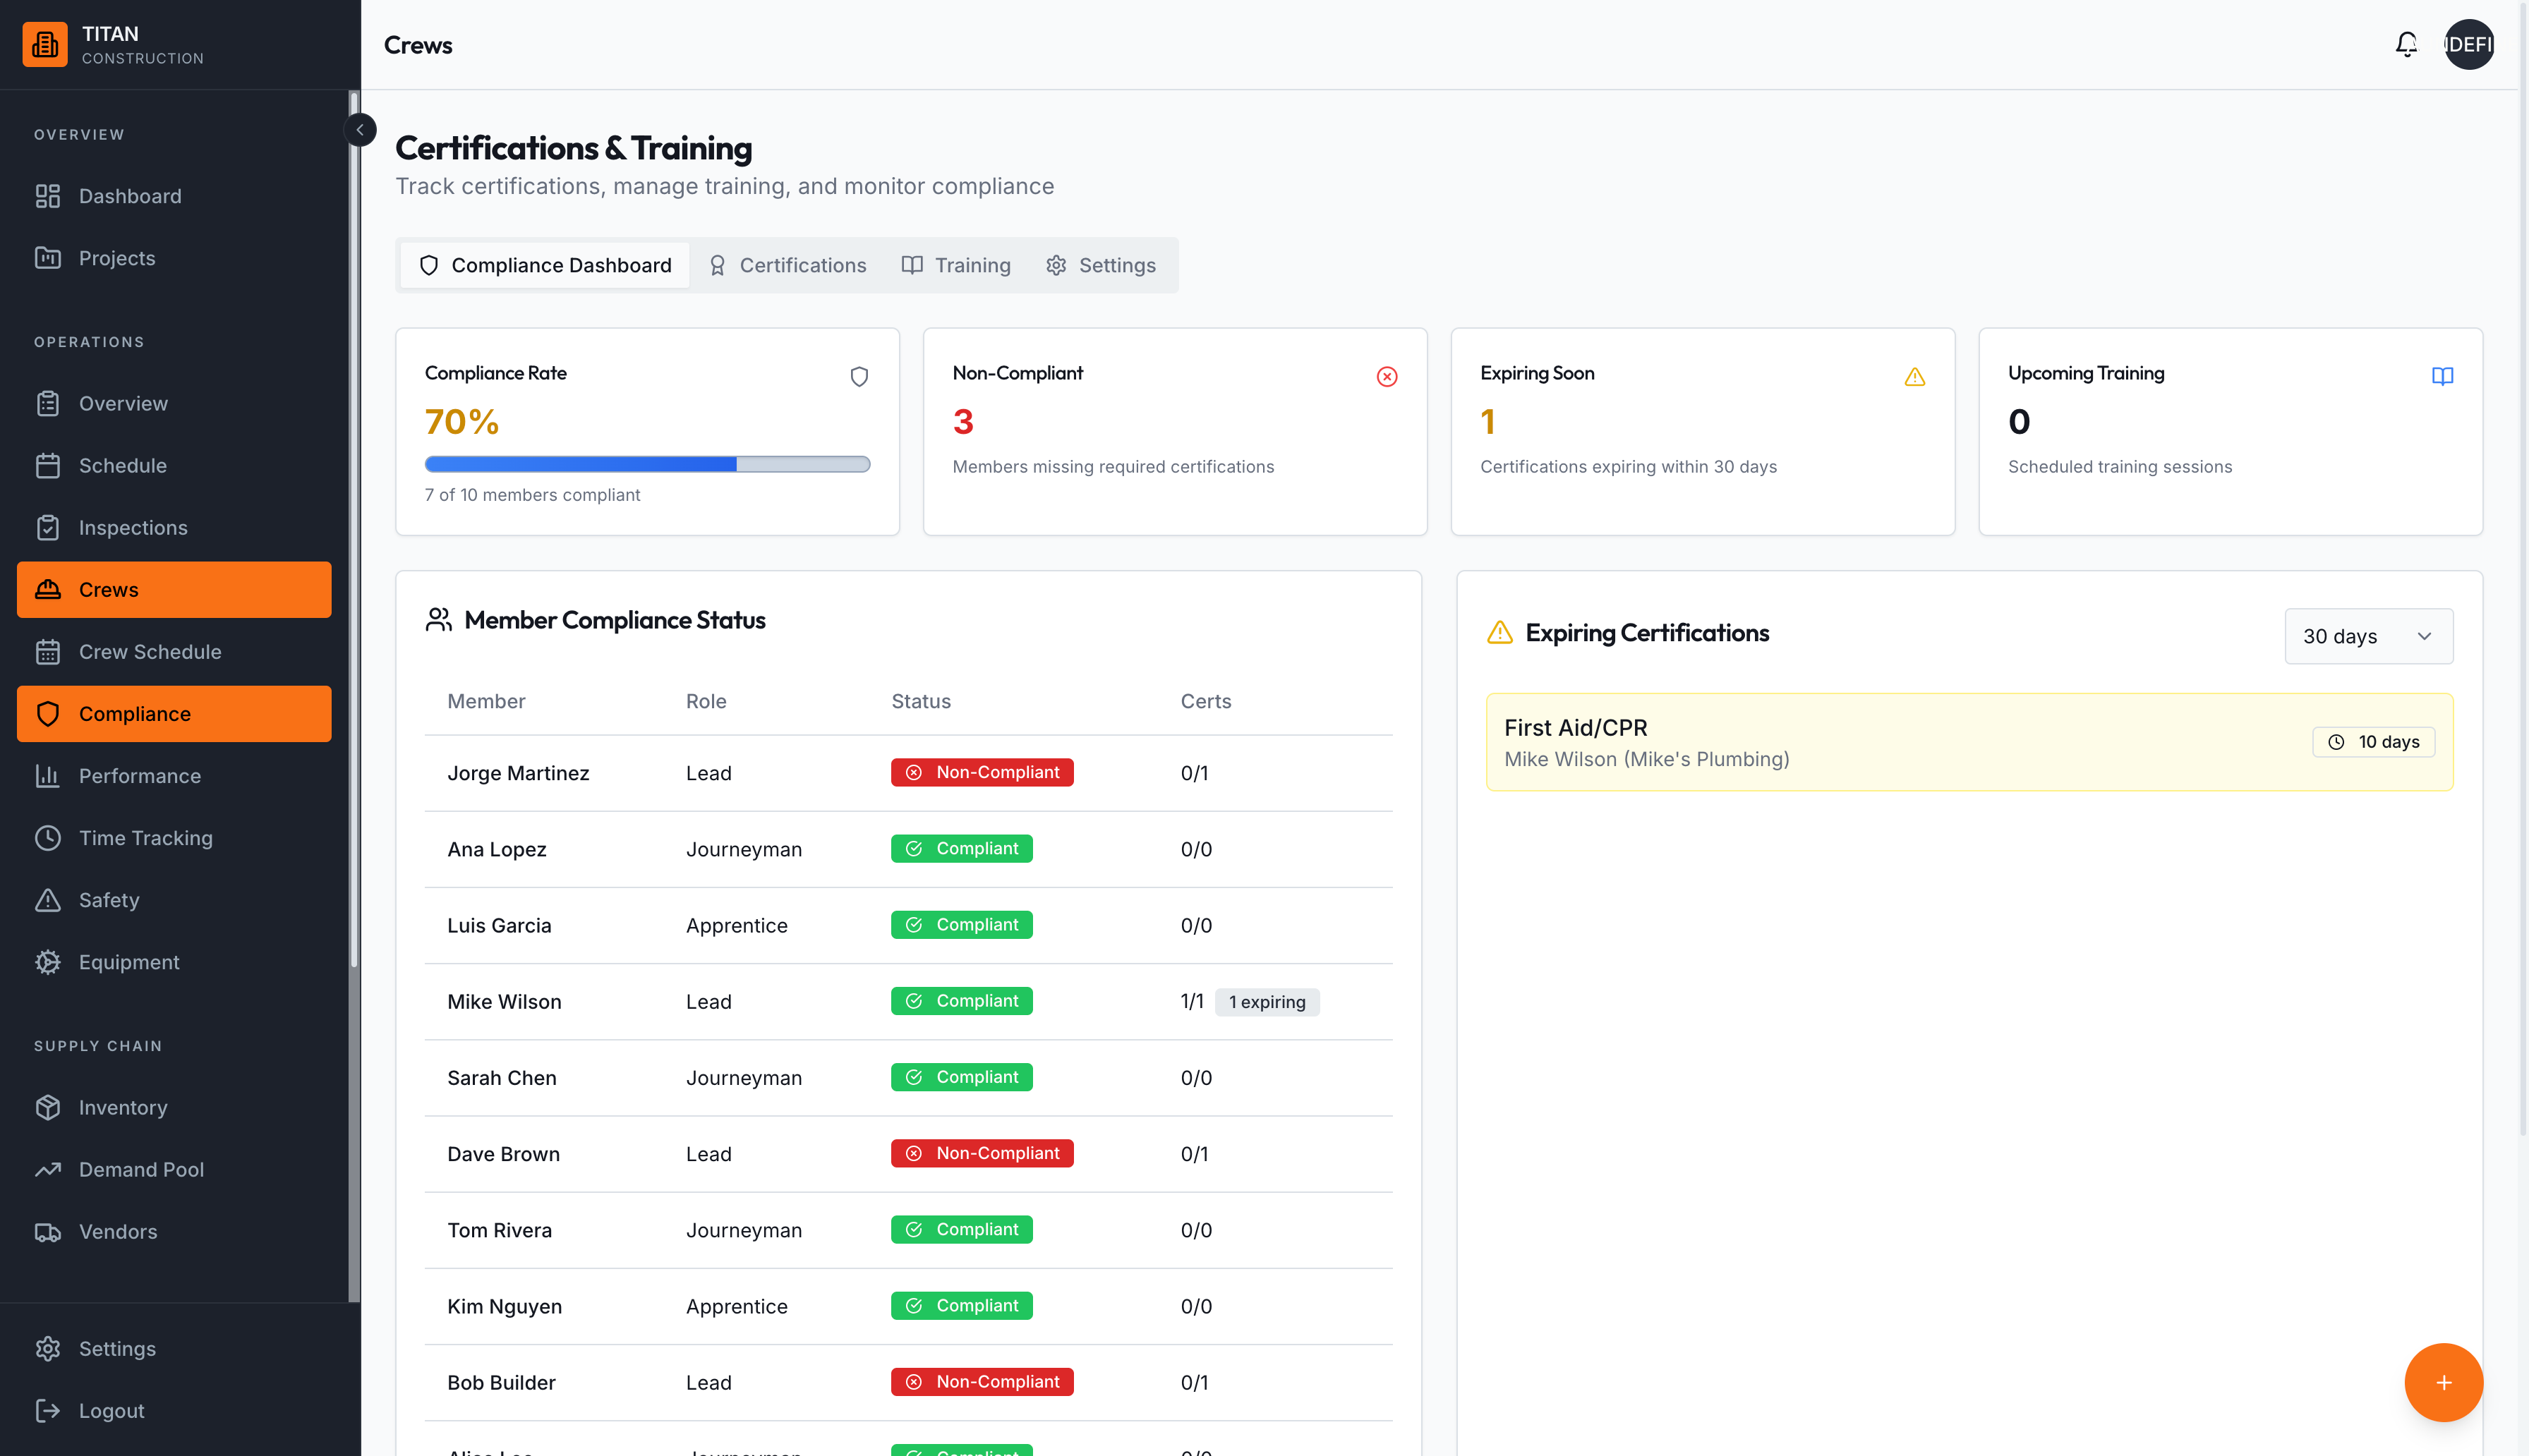Image resolution: width=2529 pixels, height=1456 pixels.
Task: Click the Status column header
Action: point(921,701)
